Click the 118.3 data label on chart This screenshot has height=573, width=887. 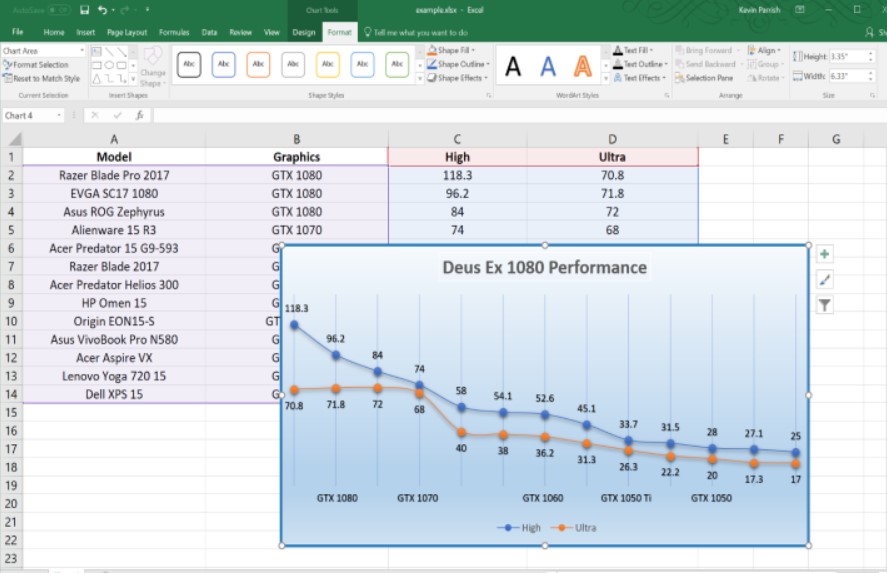point(296,308)
